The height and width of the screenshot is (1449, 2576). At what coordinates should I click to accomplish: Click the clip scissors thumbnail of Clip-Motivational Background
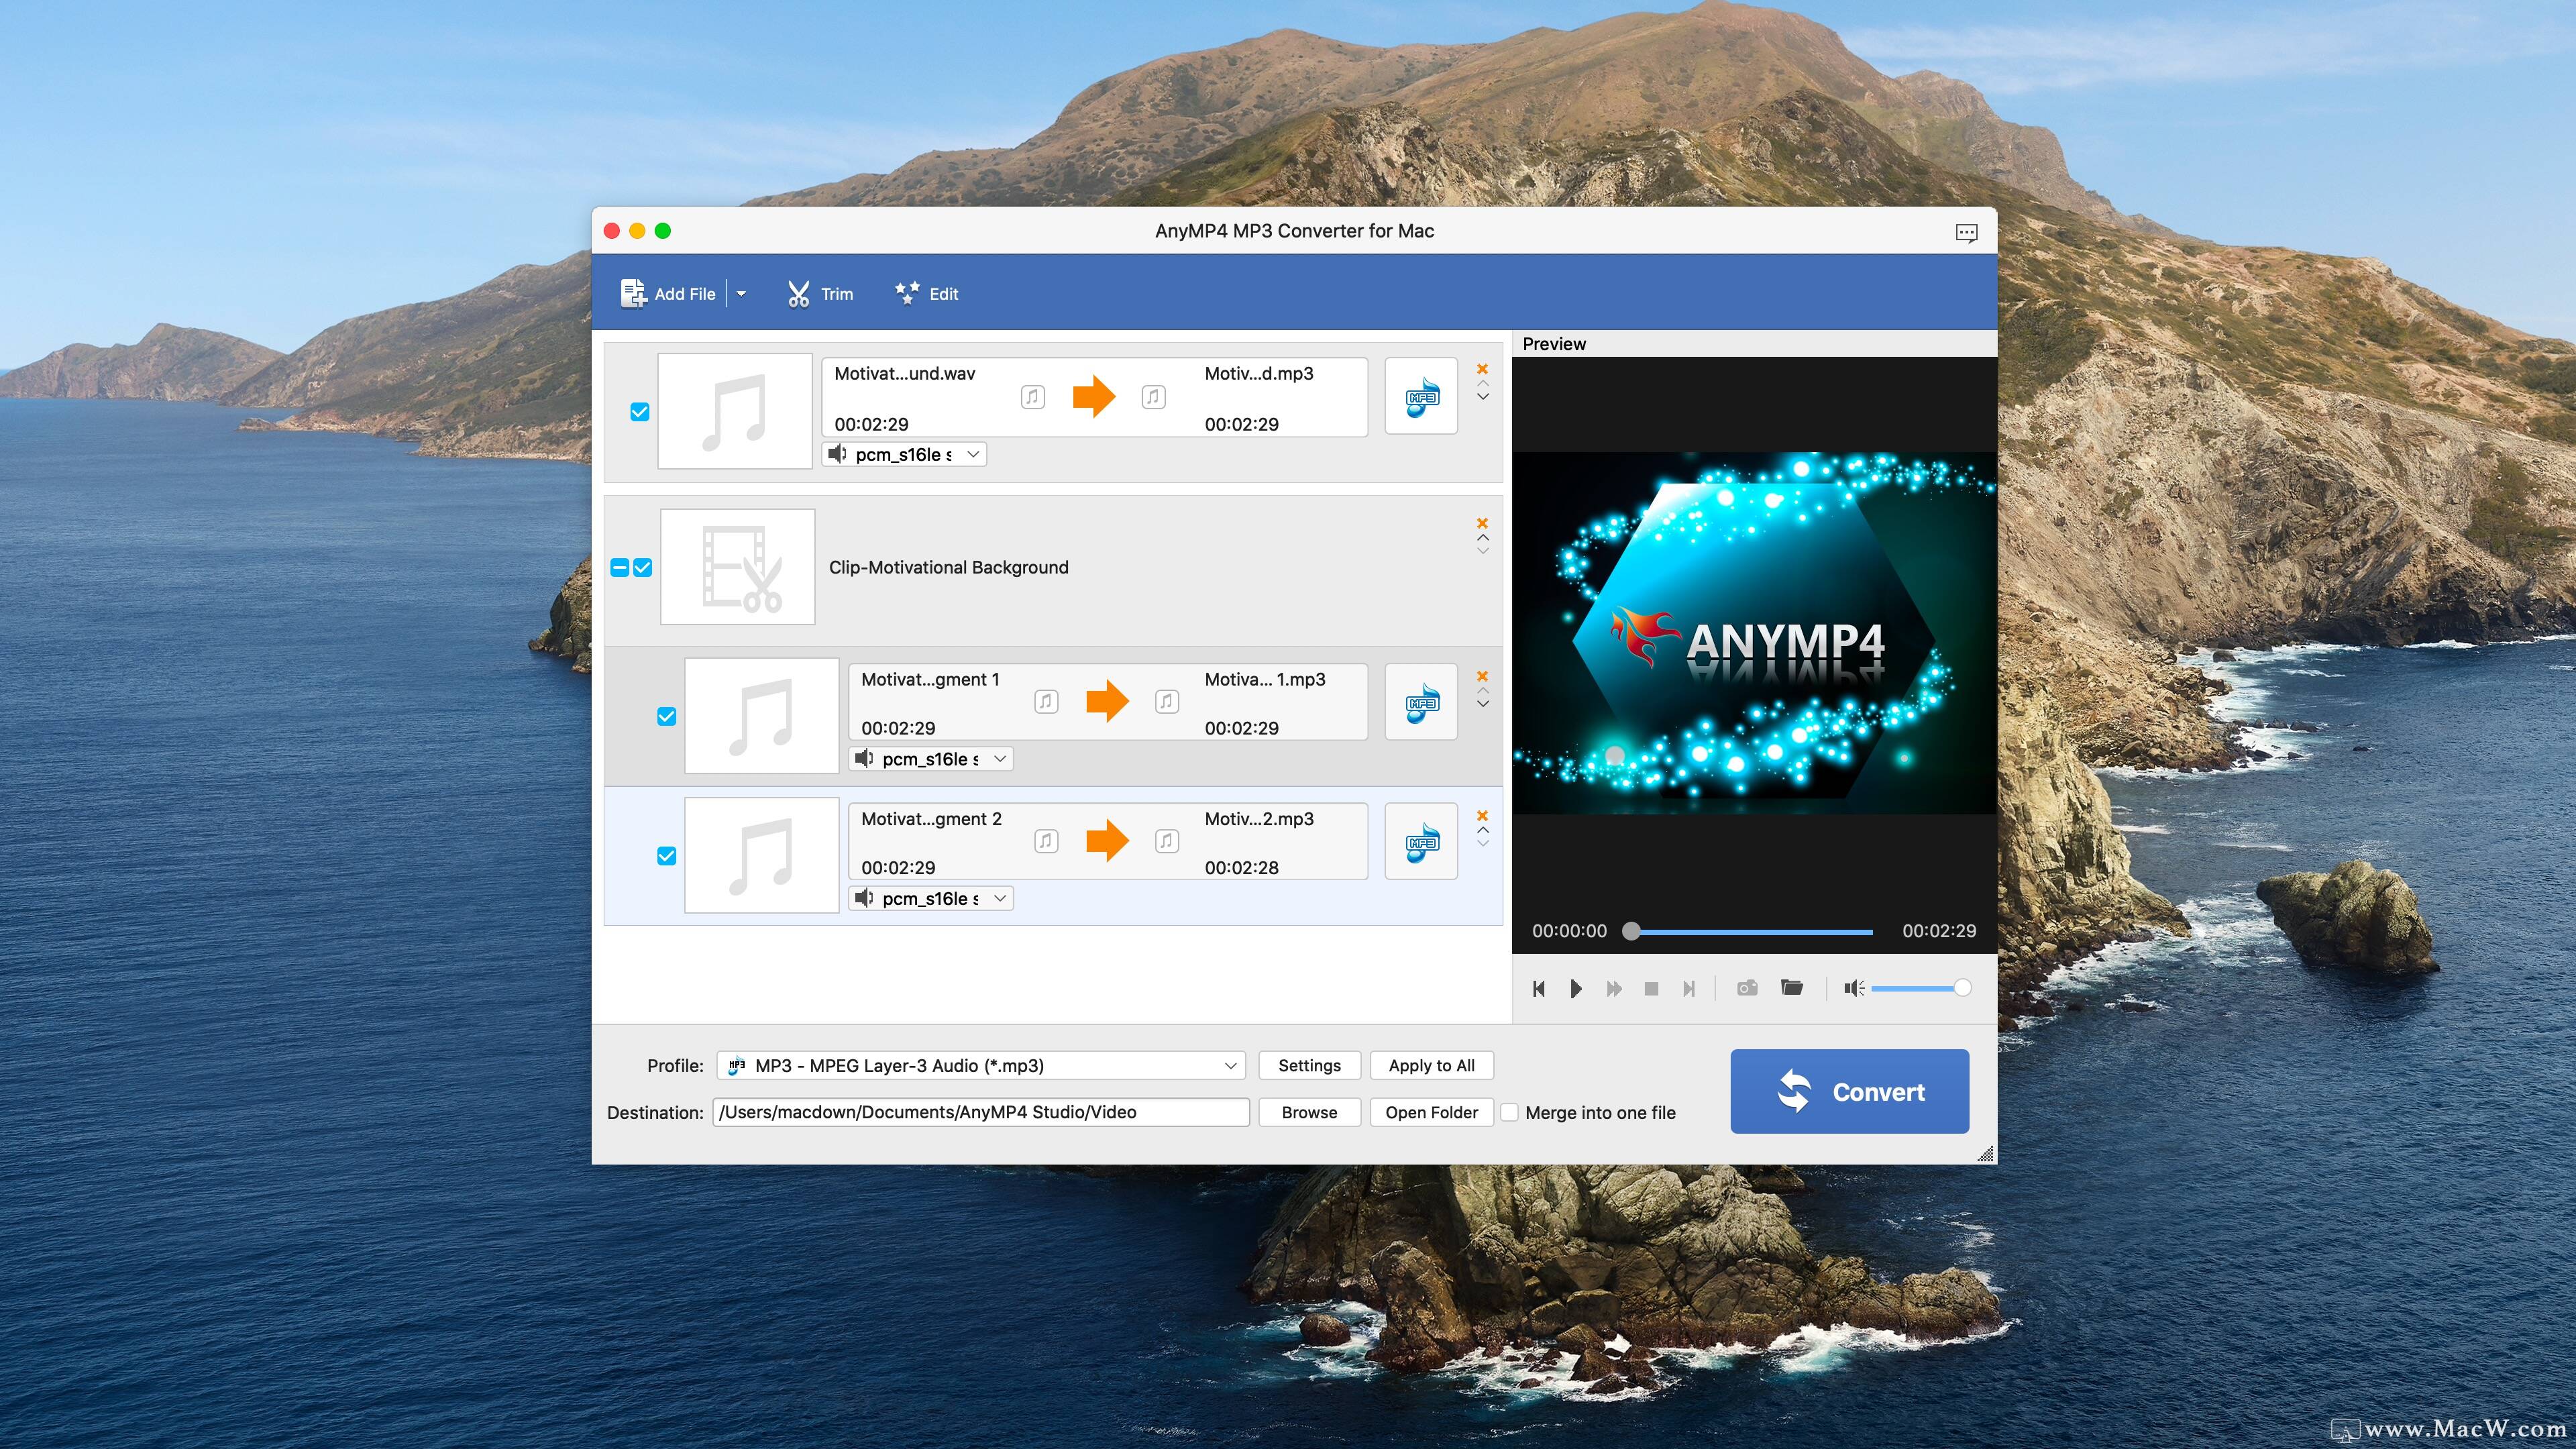(x=738, y=567)
